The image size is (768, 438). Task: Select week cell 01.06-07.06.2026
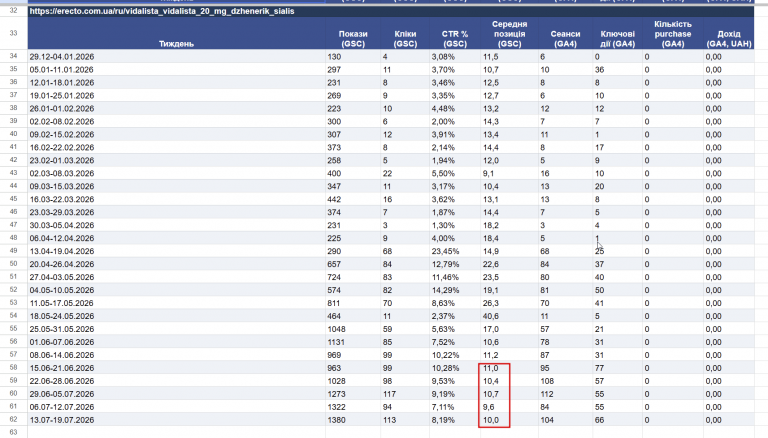click(x=176, y=342)
